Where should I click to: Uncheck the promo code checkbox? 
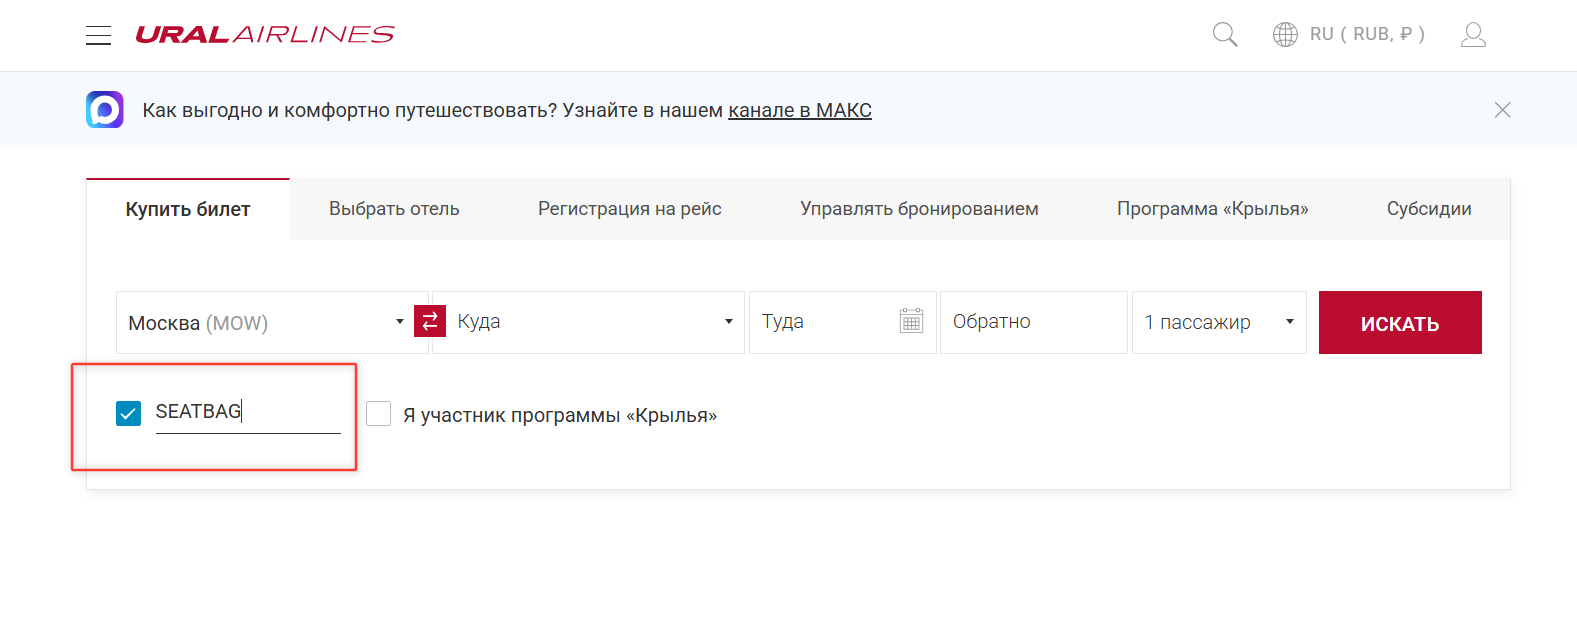[x=129, y=413]
